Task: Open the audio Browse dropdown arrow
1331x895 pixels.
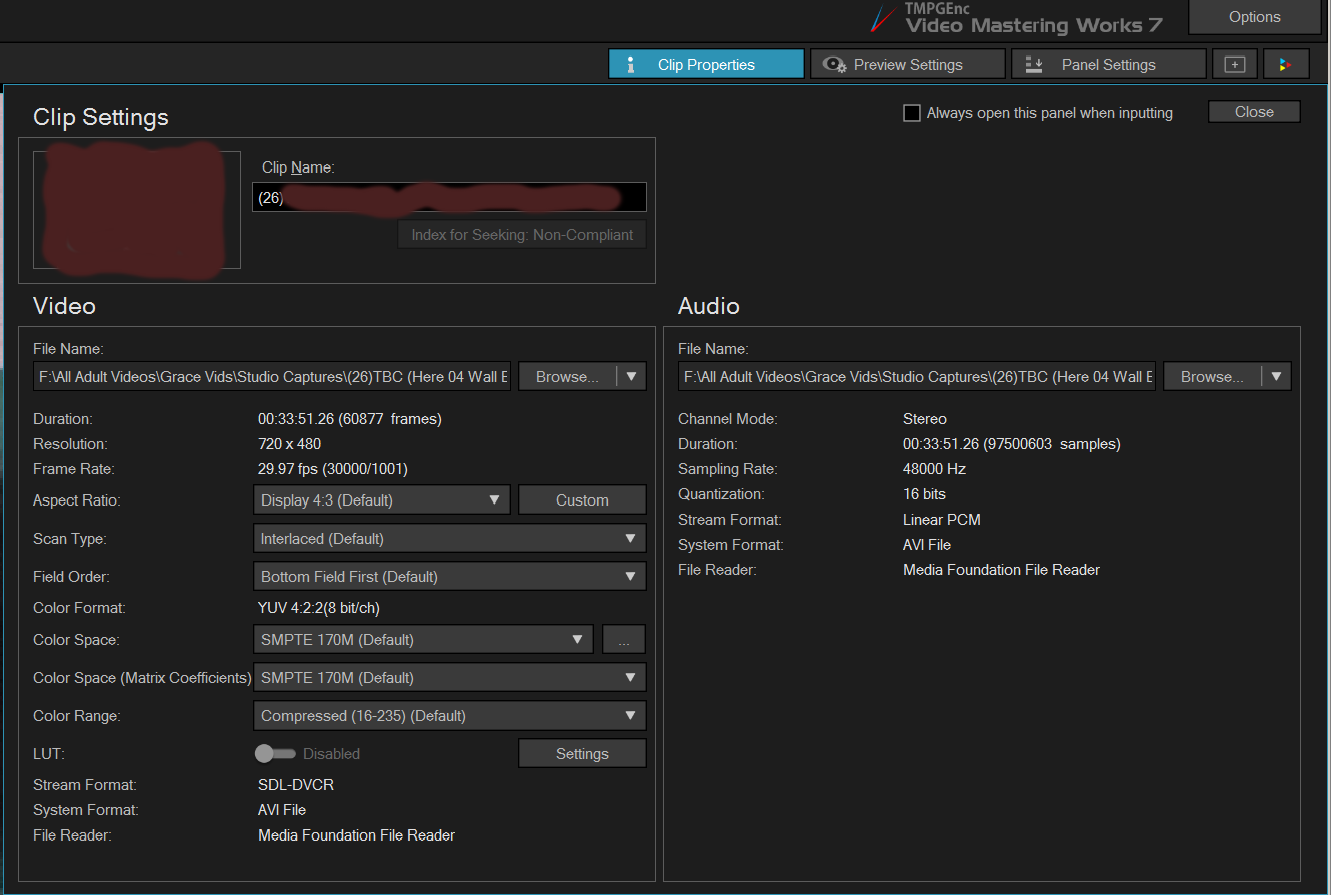Action: coord(1277,377)
